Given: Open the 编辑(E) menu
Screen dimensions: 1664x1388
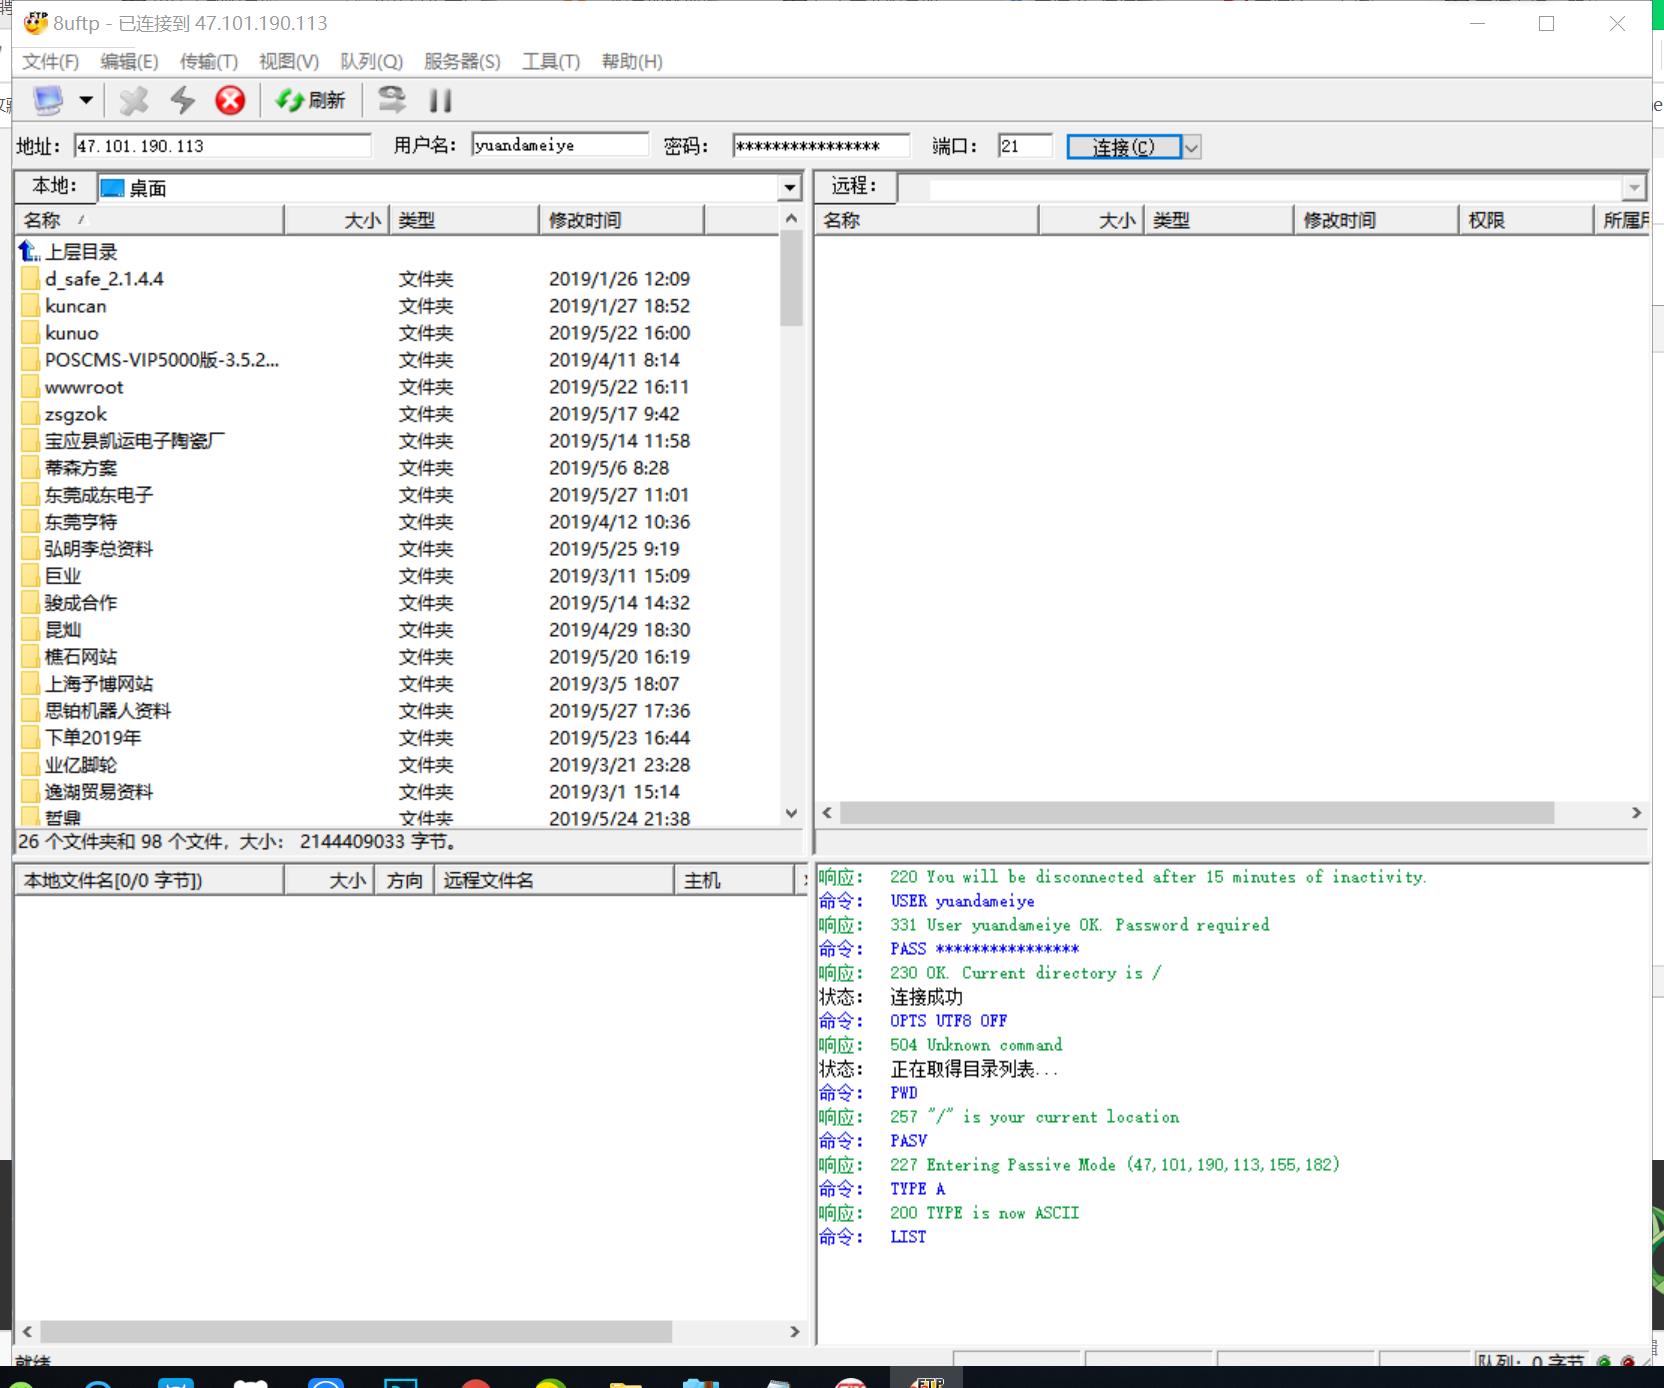Looking at the screenshot, I should point(129,61).
